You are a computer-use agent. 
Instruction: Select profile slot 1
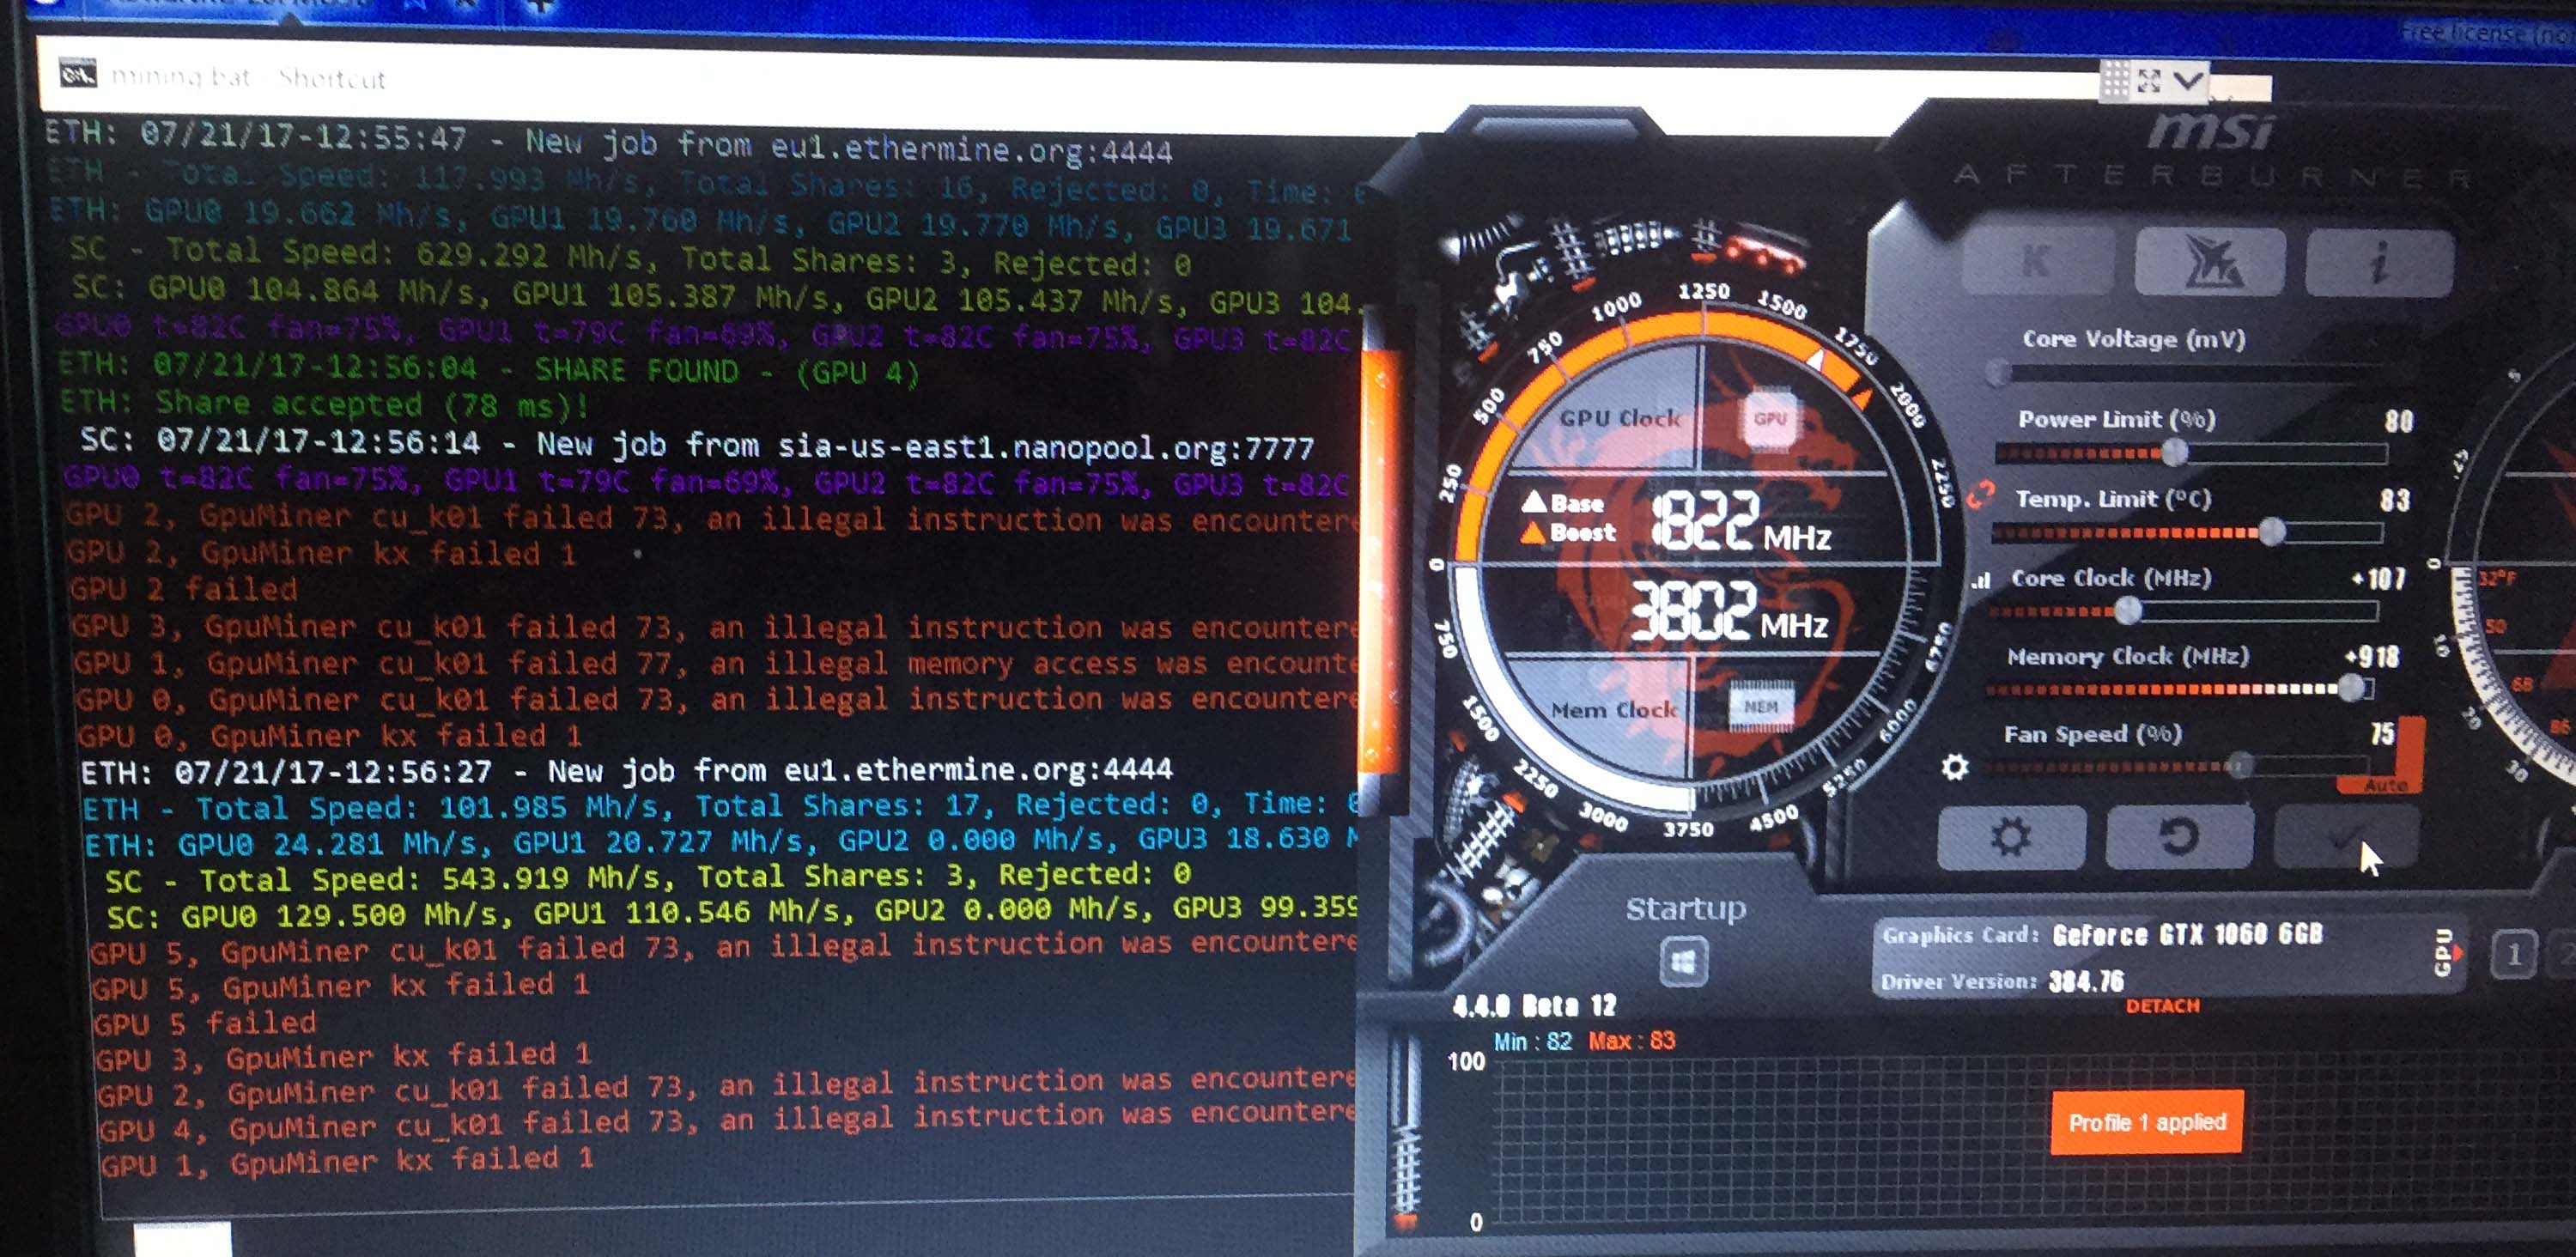click(2513, 954)
